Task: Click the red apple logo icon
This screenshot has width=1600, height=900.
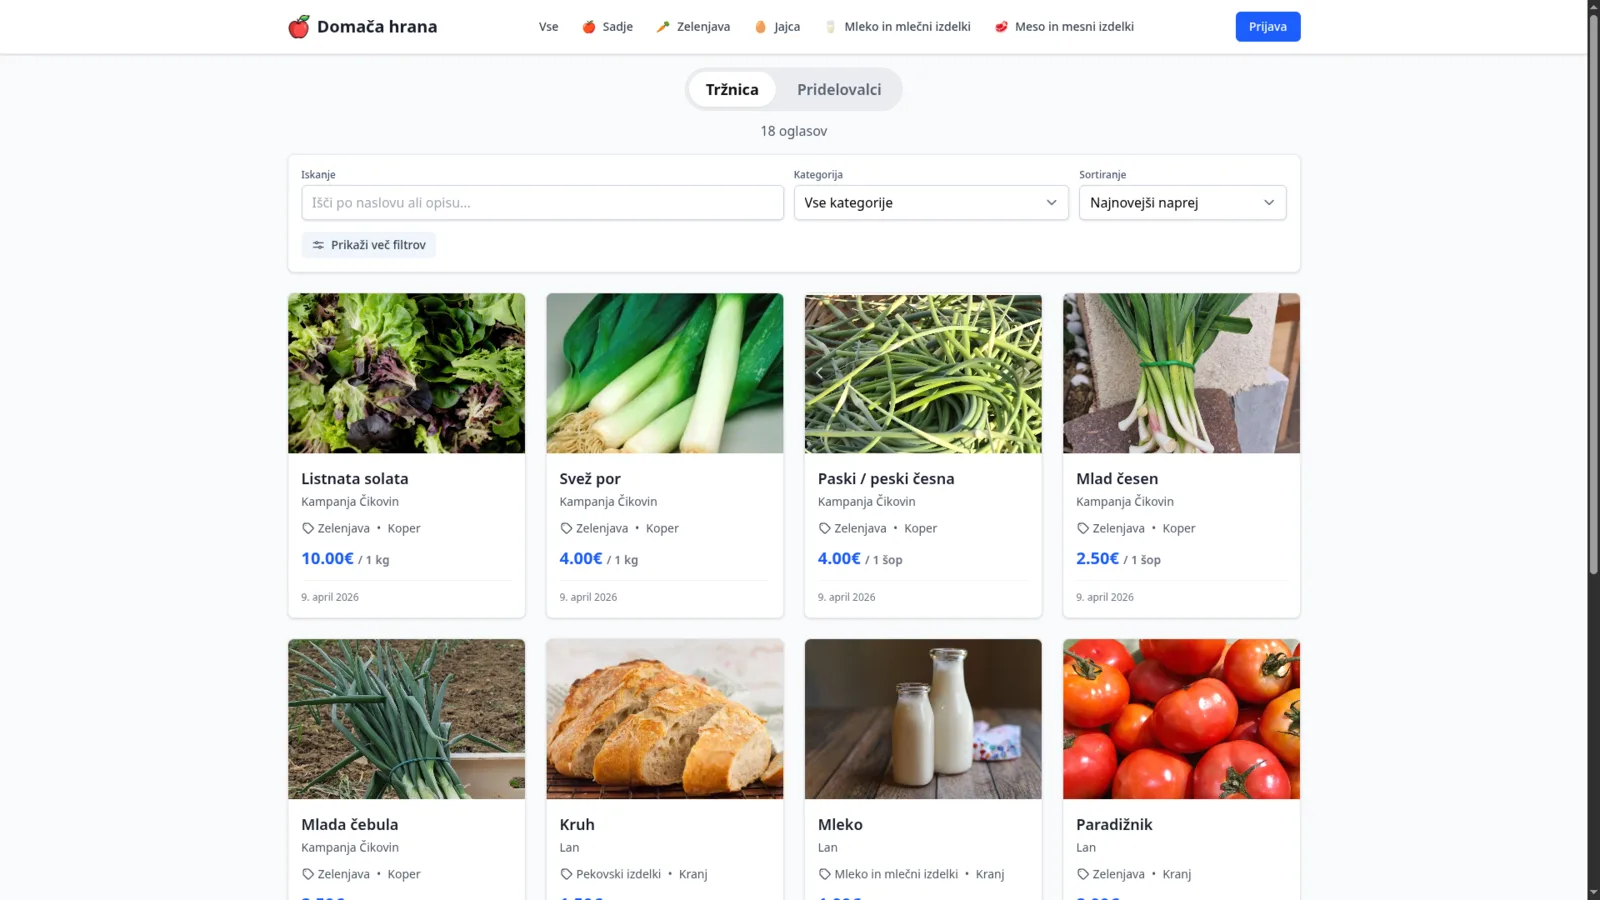Action: point(298,27)
